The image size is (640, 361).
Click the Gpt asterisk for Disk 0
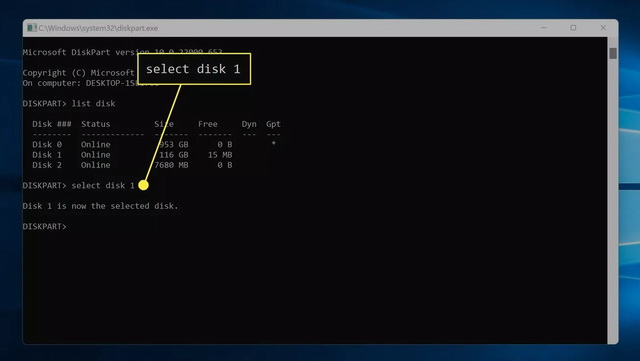(x=273, y=144)
